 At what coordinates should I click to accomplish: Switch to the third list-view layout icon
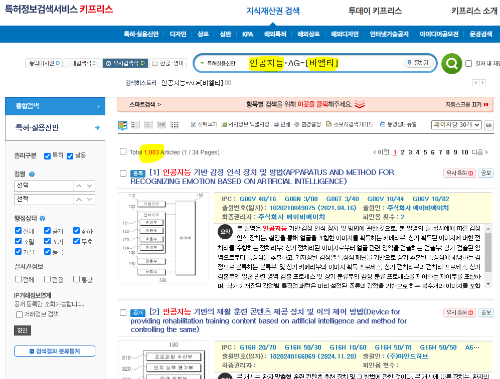click(148, 125)
